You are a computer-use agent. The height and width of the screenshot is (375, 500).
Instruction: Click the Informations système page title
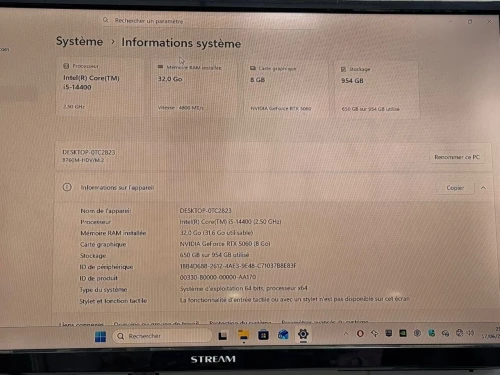(x=181, y=43)
